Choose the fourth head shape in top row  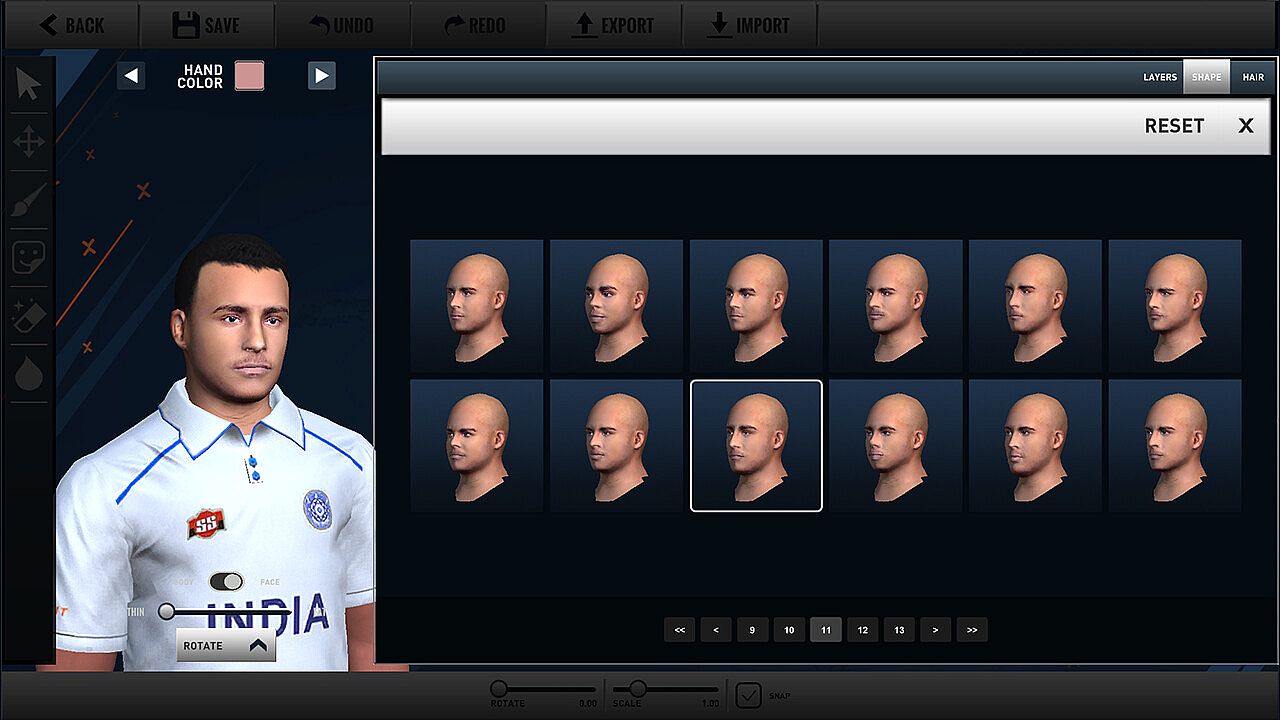(896, 306)
